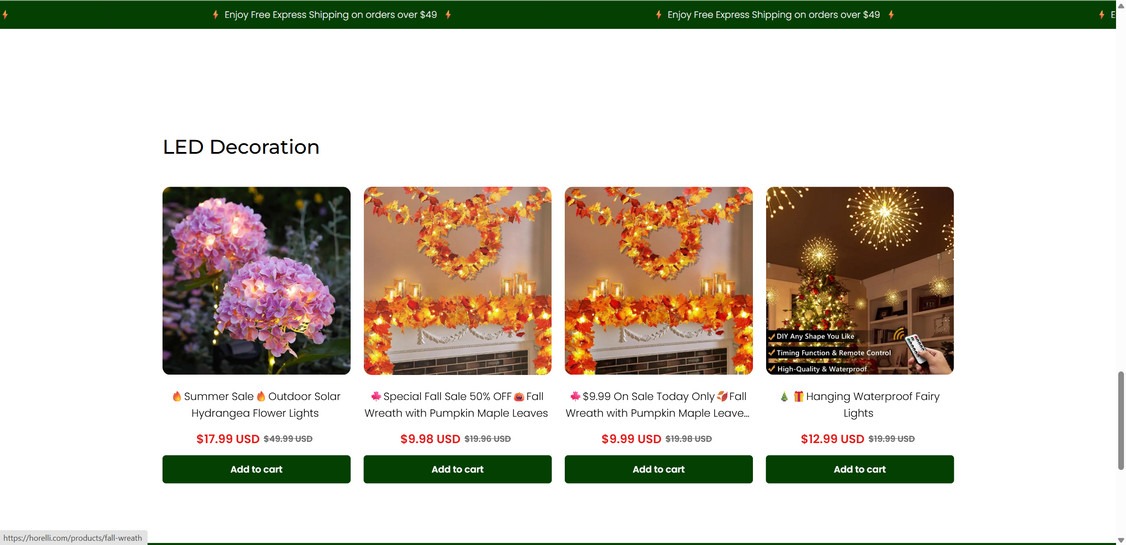Open the second Fall Wreath product image
Screen dimensions: 1126x545
[457, 281]
